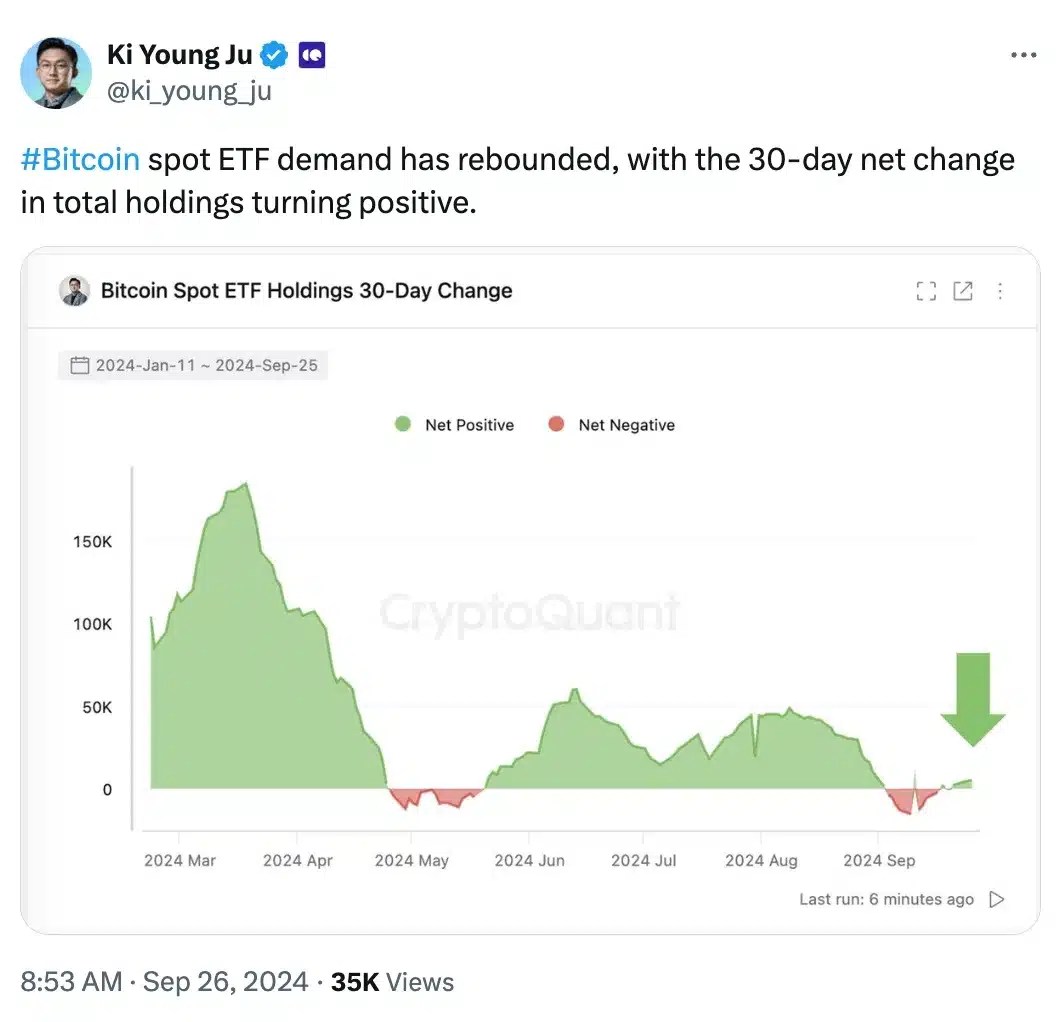Click the Bitcoin Spot ETF Holdings chart title

pyautogui.click(x=307, y=291)
